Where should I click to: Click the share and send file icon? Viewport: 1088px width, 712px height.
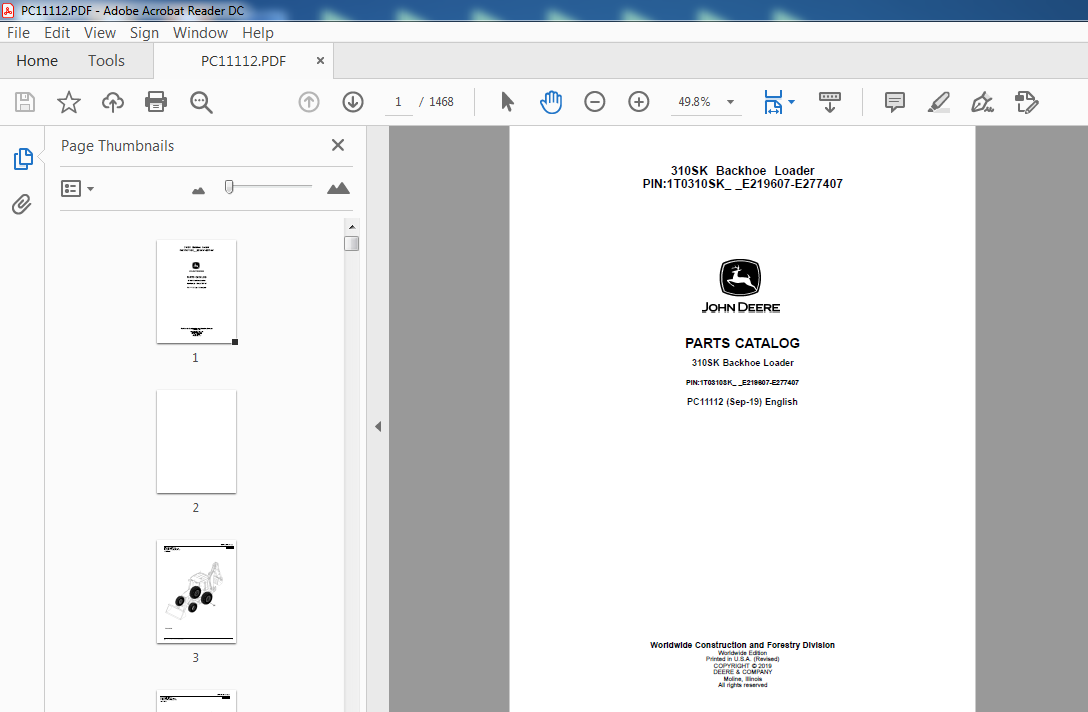1026,102
